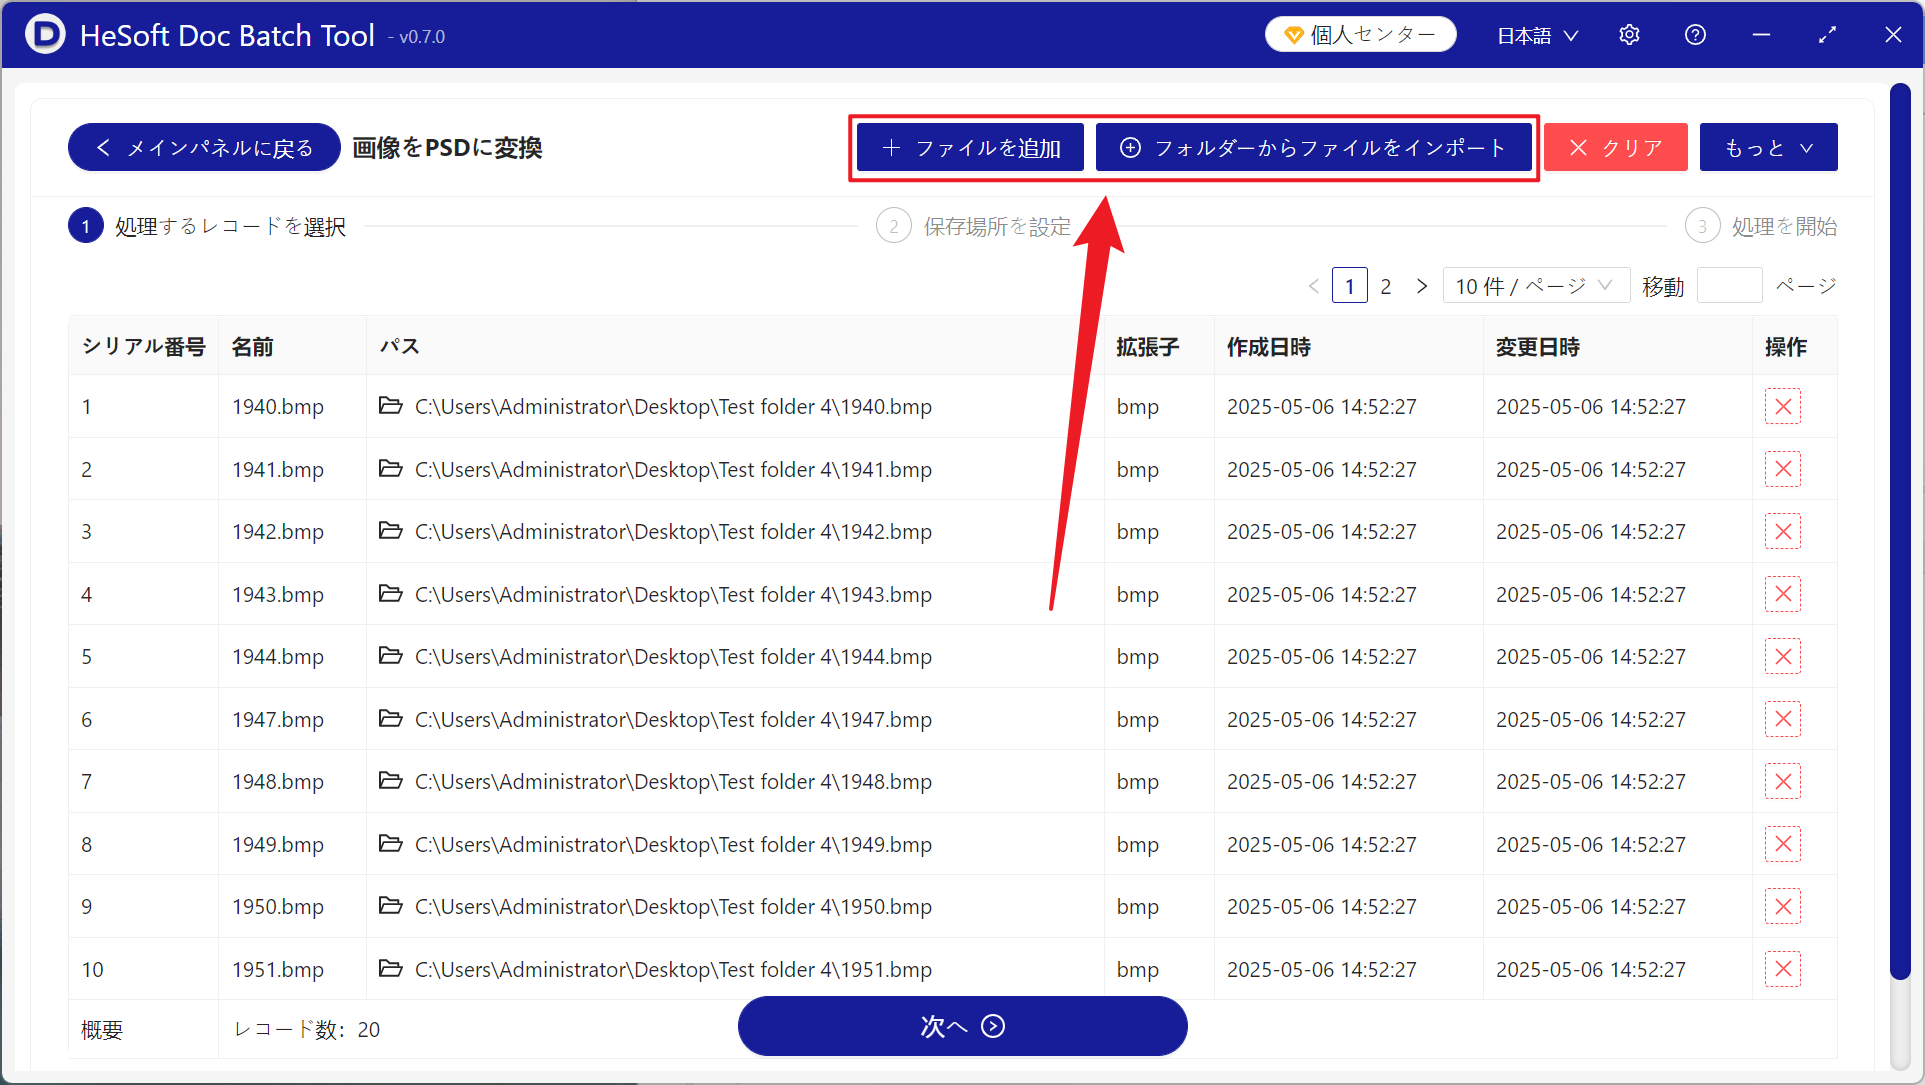
Task: Click path text ending in 1944.bmp
Action: click(673, 656)
